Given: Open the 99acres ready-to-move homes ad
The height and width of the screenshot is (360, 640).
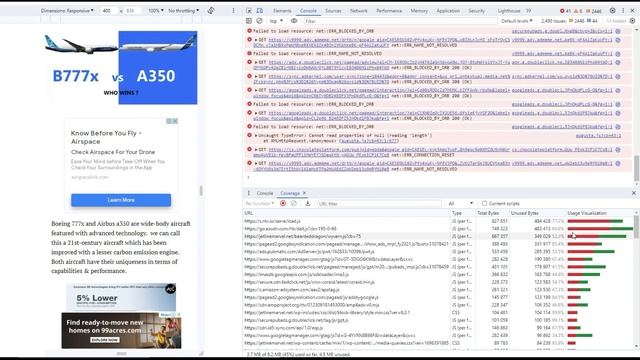Looking at the screenshot, I should [121, 330].
